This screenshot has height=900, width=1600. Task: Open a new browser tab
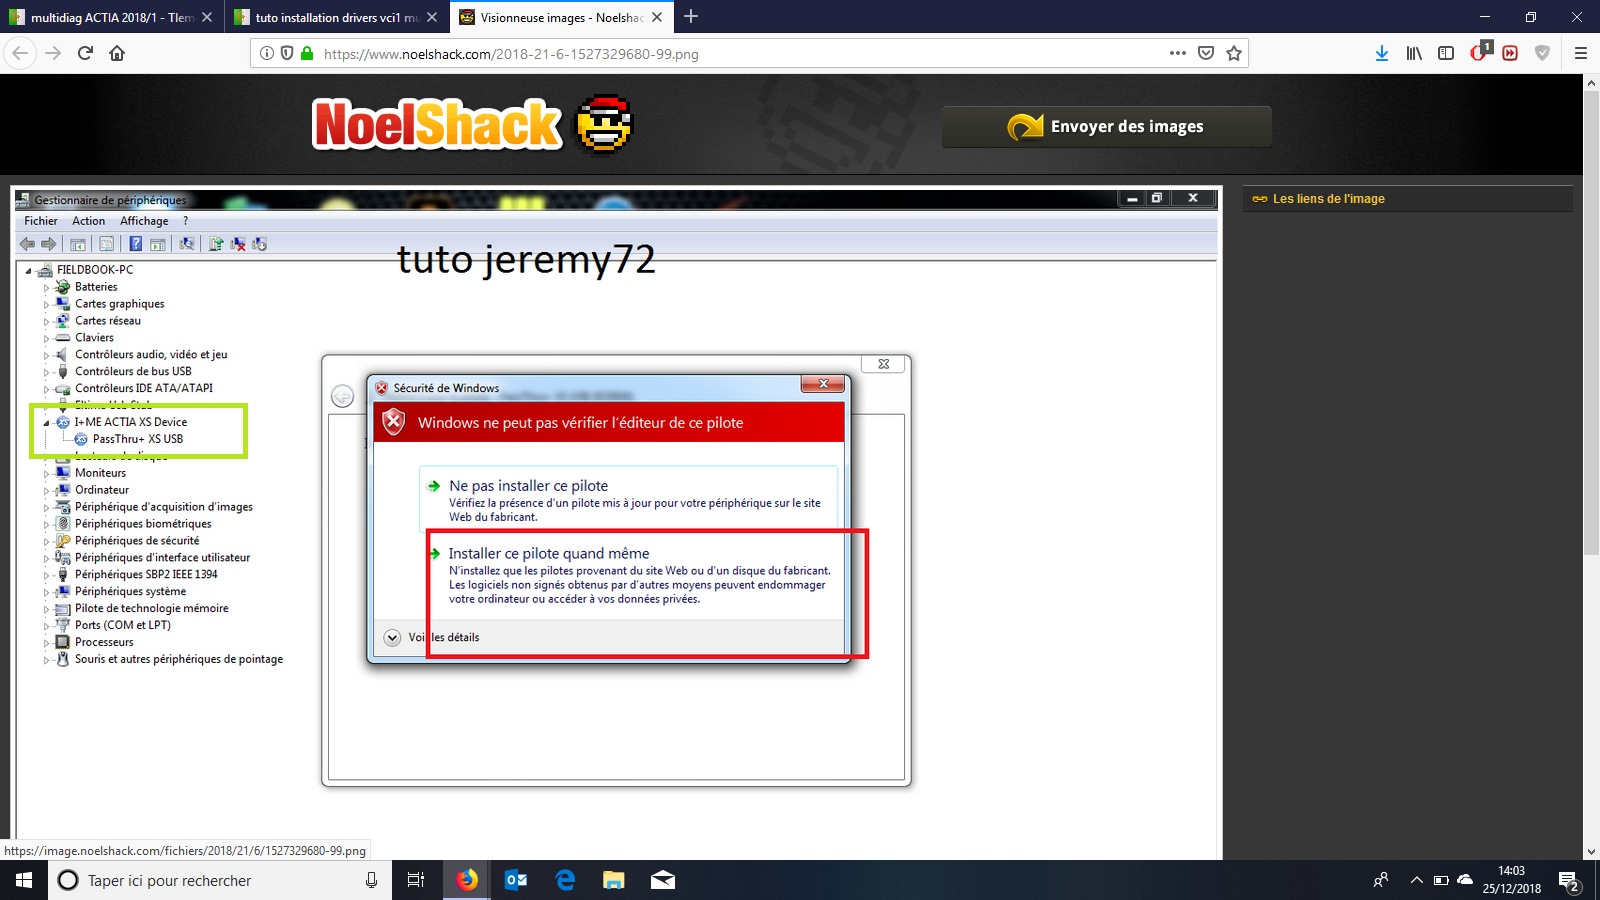[x=691, y=17]
